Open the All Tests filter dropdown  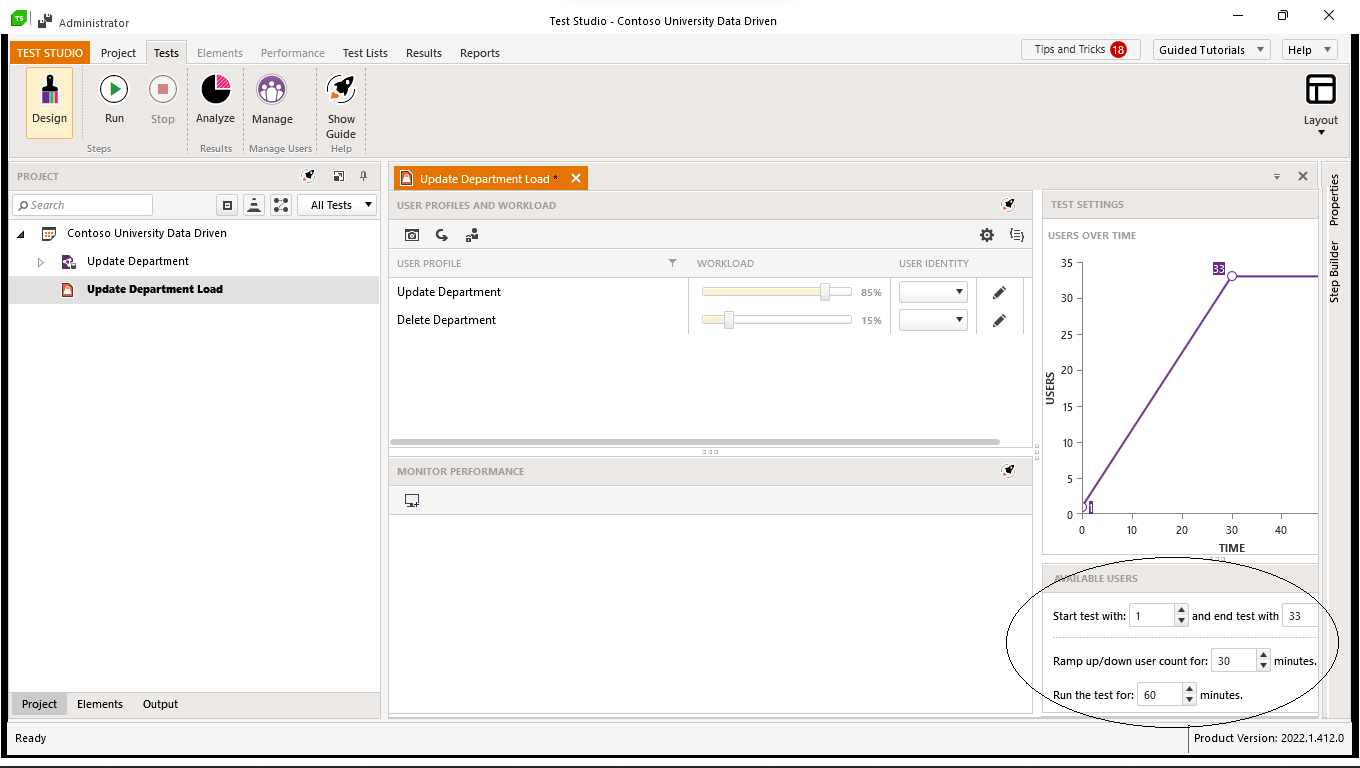337,205
